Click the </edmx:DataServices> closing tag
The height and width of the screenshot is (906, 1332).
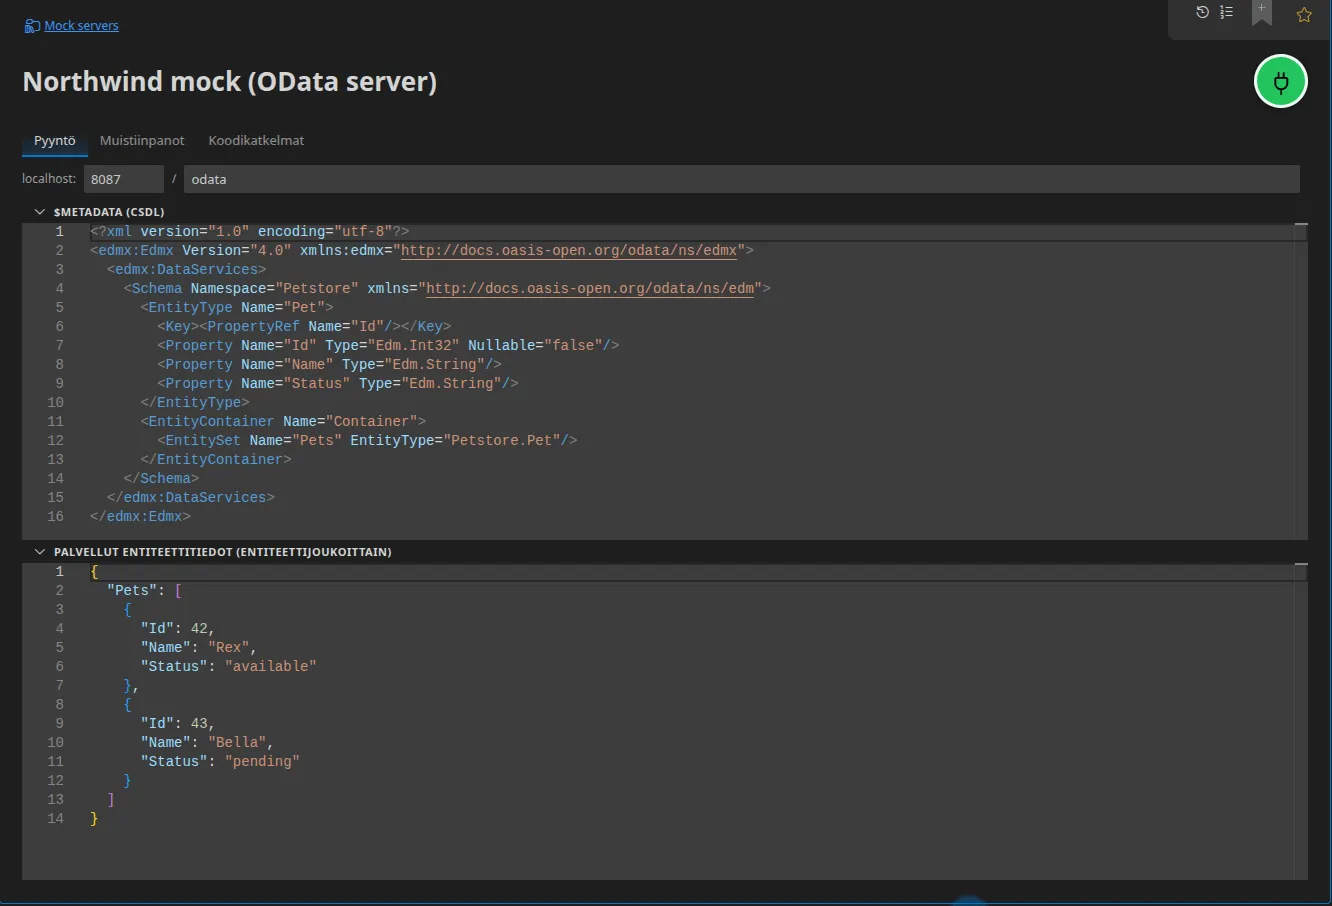(x=190, y=497)
